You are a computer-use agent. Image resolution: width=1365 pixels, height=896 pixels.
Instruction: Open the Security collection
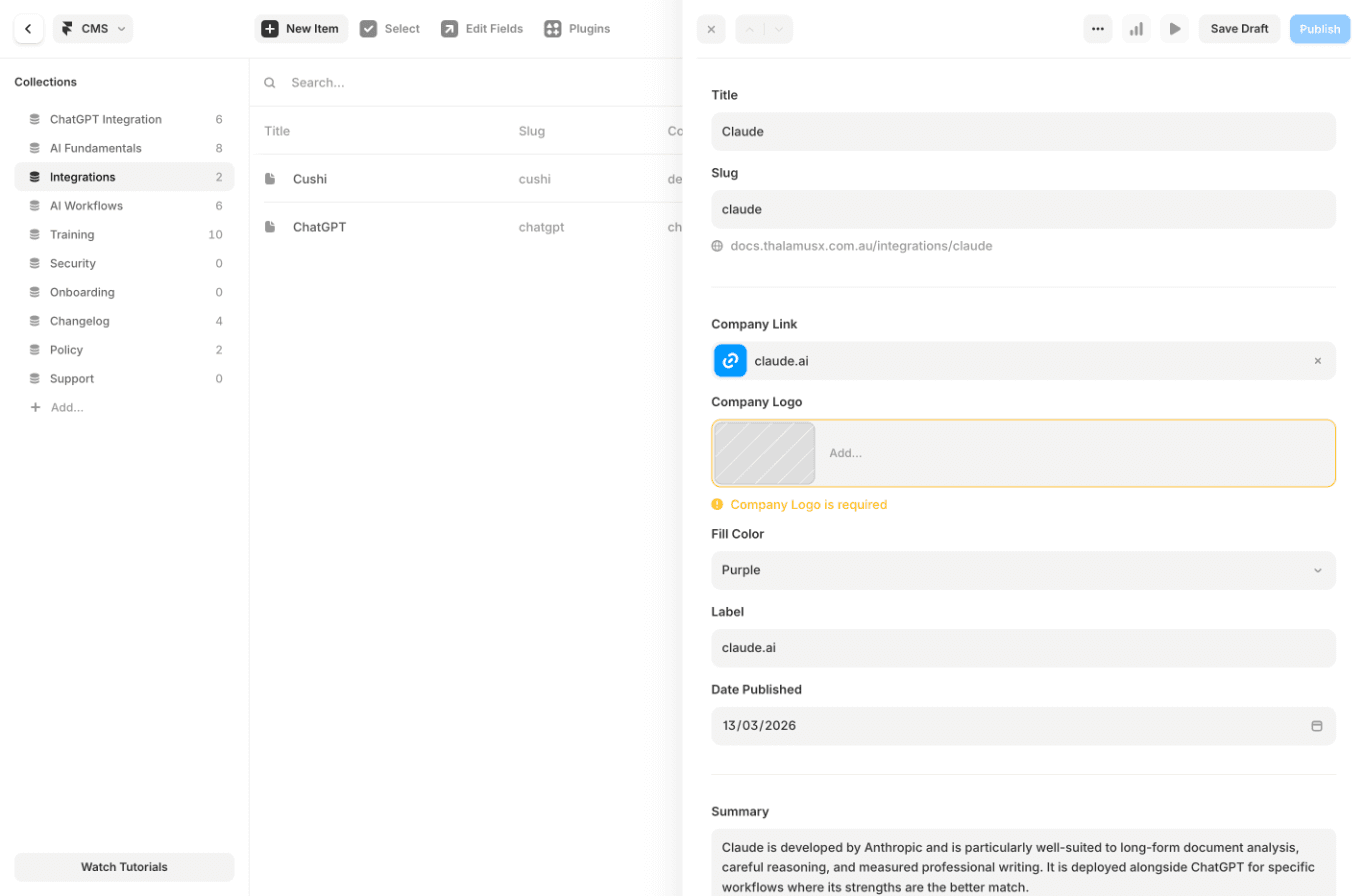point(124,264)
